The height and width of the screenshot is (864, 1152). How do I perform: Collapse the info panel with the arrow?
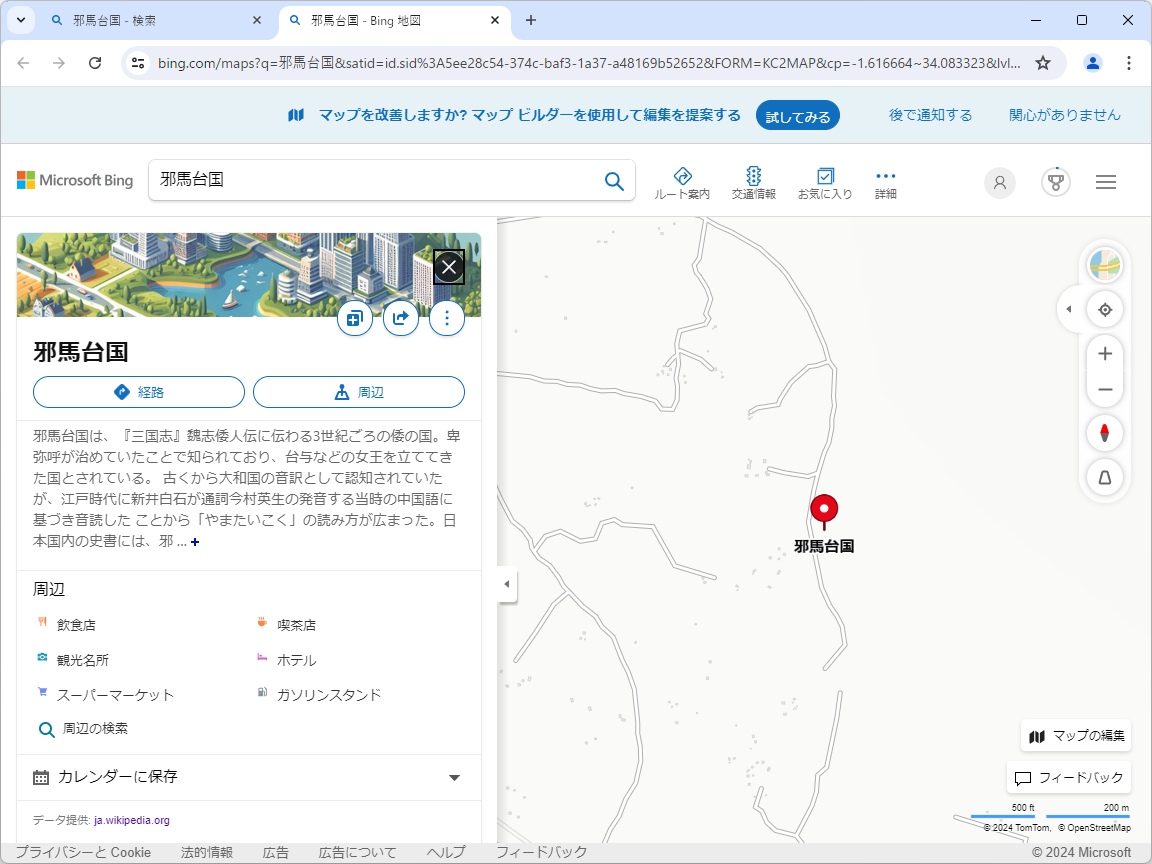pyautogui.click(x=506, y=584)
